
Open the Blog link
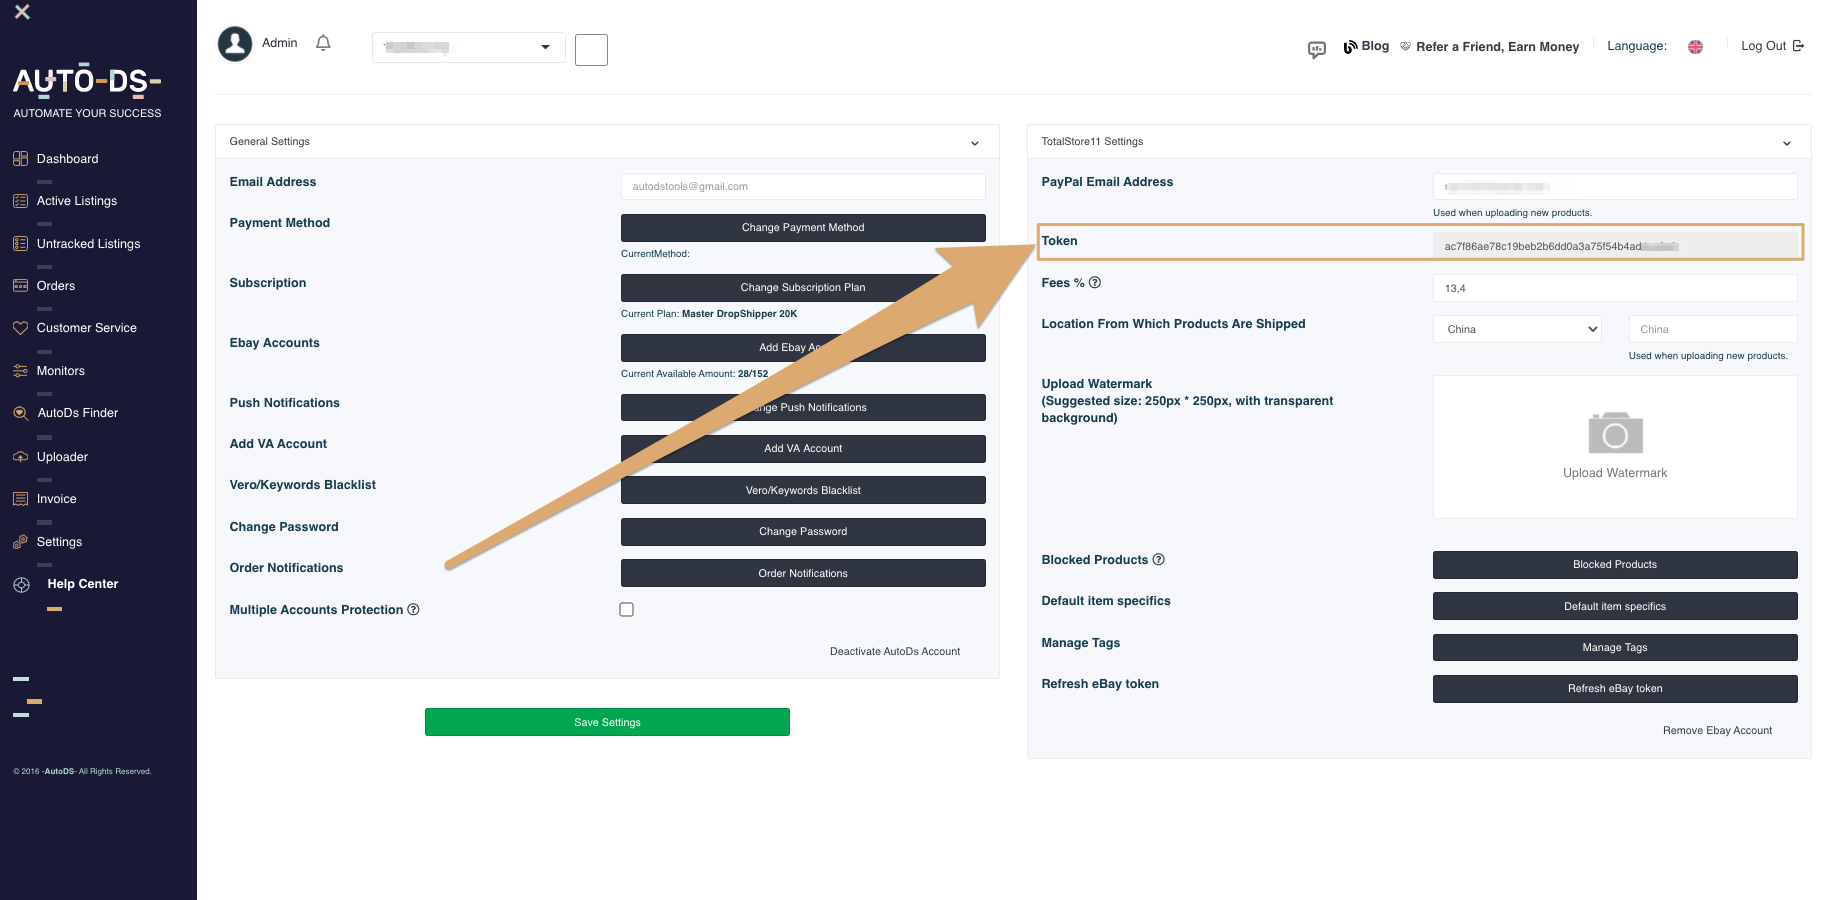tap(1367, 46)
